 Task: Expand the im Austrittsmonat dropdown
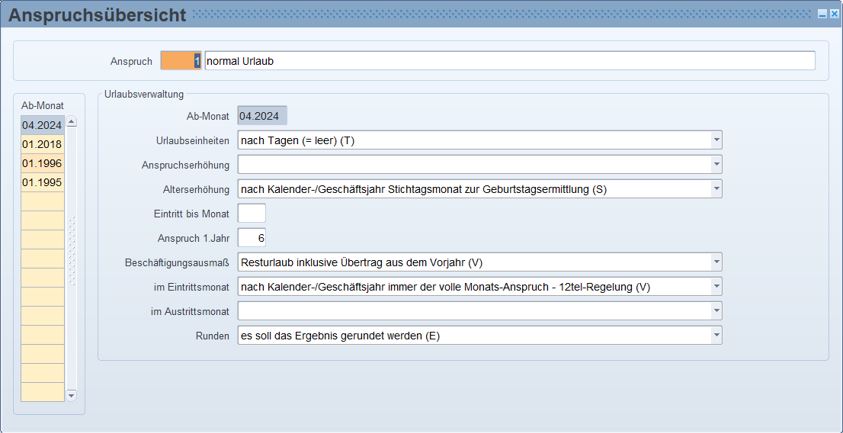[x=716, y=311]
